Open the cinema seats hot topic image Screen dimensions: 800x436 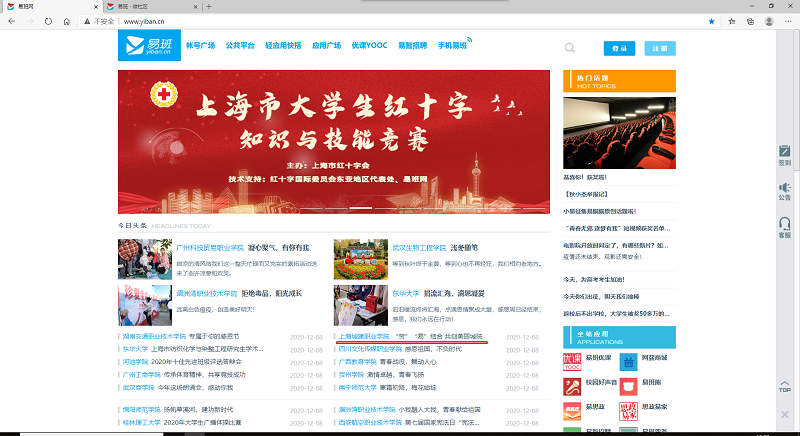point(619,133)
